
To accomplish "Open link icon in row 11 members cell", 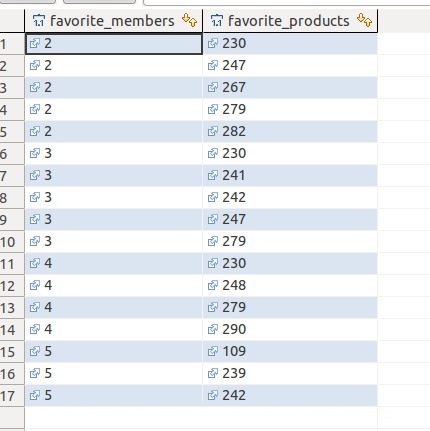I will pyautogui.click(x=35, y=263).
